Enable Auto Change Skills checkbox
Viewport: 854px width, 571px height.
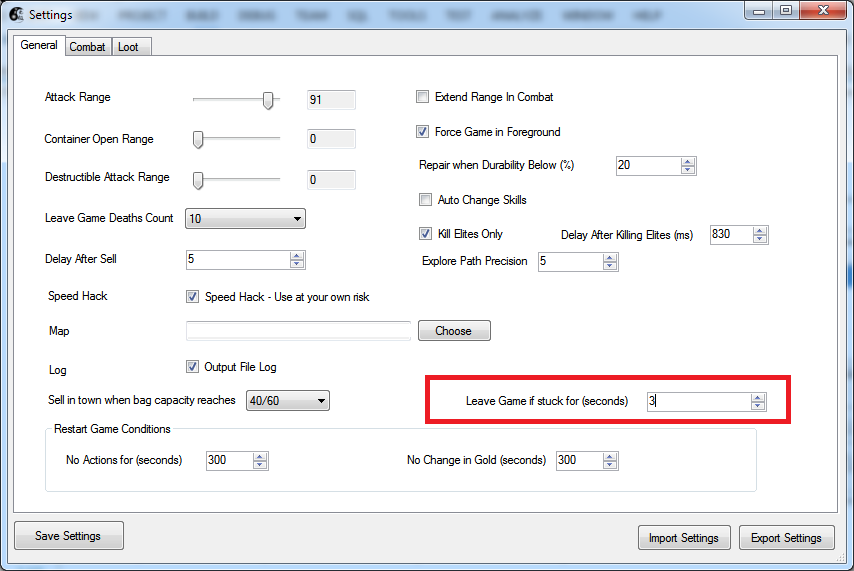(x=425, y=200)
